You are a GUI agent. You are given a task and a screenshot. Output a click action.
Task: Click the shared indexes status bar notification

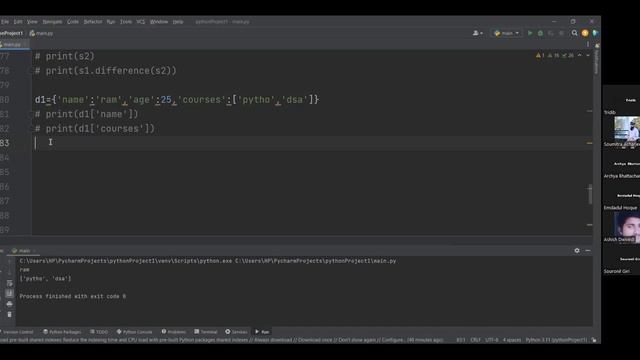(x=222, y=340)
